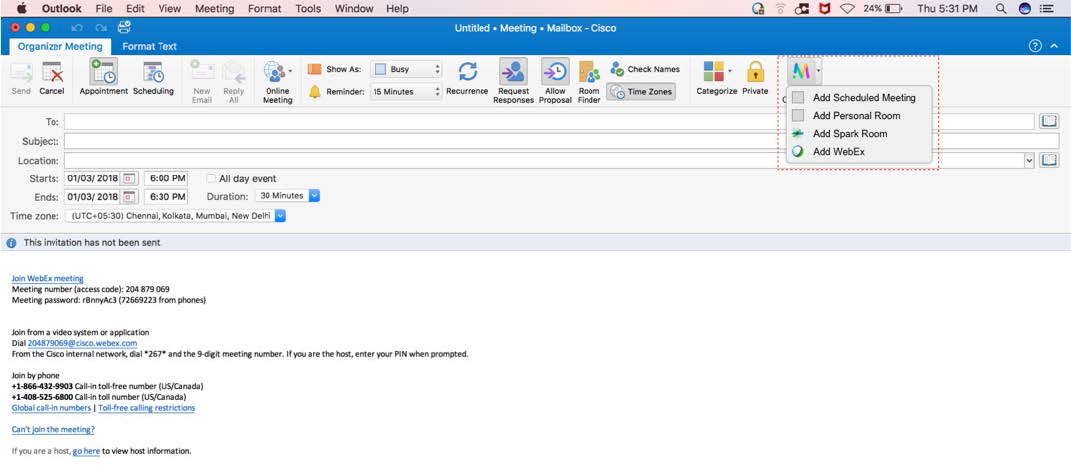Switch to the Format Text tab
Screen dimensions: 1071x468
click(x=150, y=46)
